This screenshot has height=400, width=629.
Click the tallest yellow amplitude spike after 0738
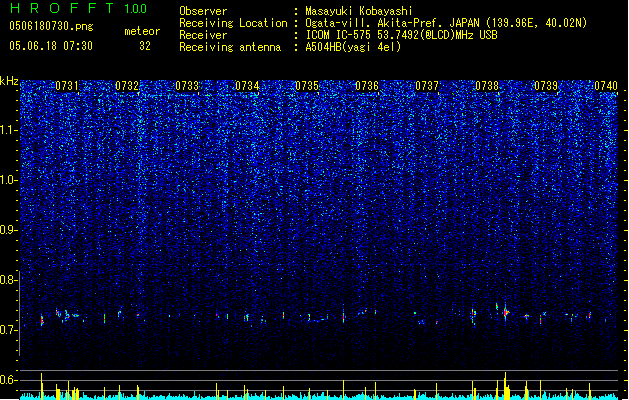coord(505,386)
